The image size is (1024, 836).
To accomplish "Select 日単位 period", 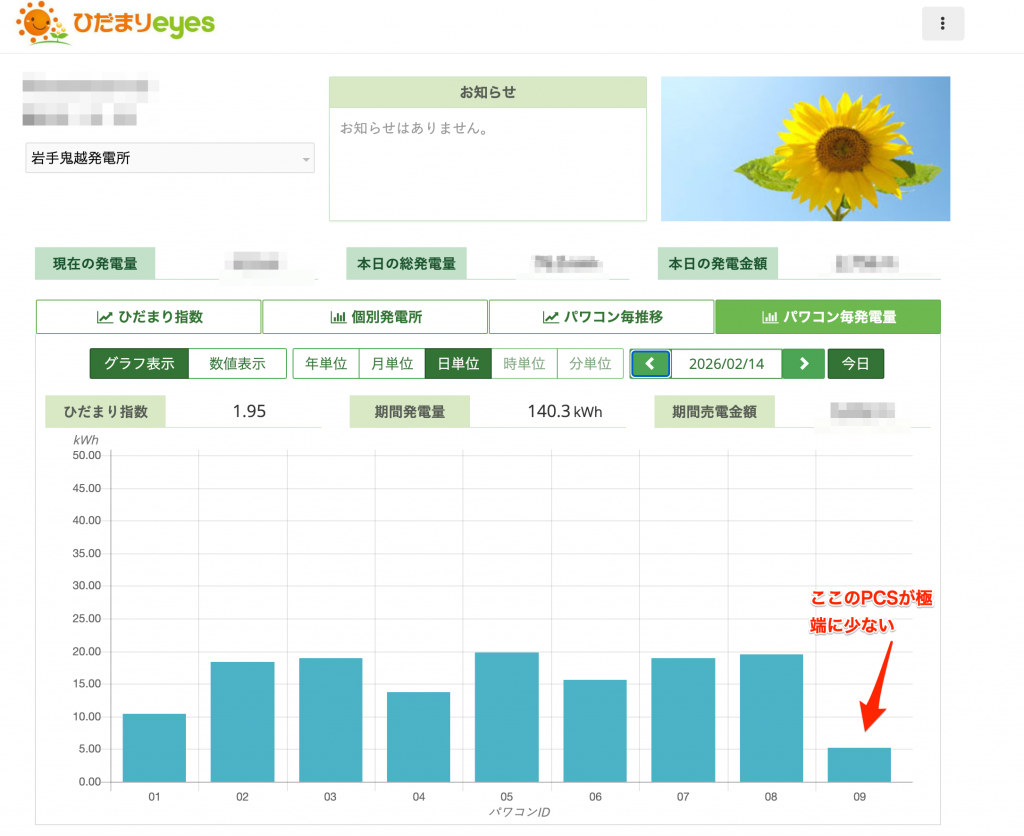I will coord(457,364).
